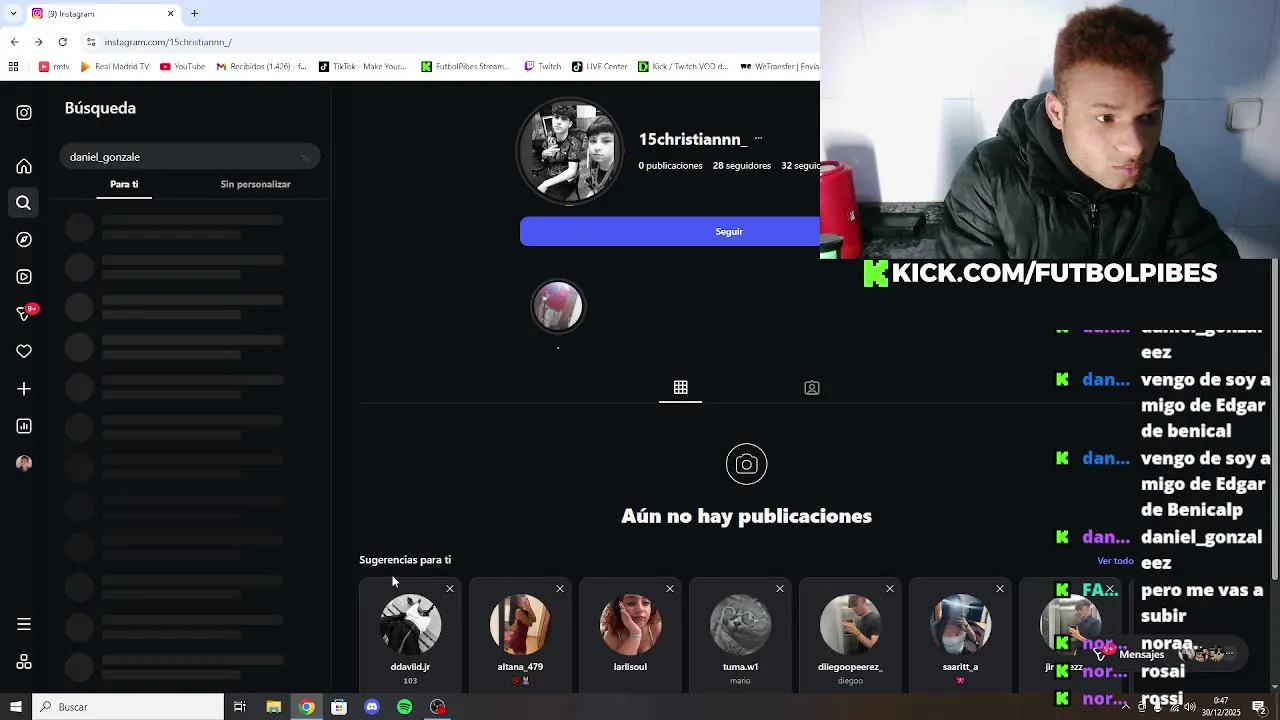Dismiss the diiegoopeerez_ suggestion
This screenshot has width=1280, height=720.
click(x=890, y=589)
